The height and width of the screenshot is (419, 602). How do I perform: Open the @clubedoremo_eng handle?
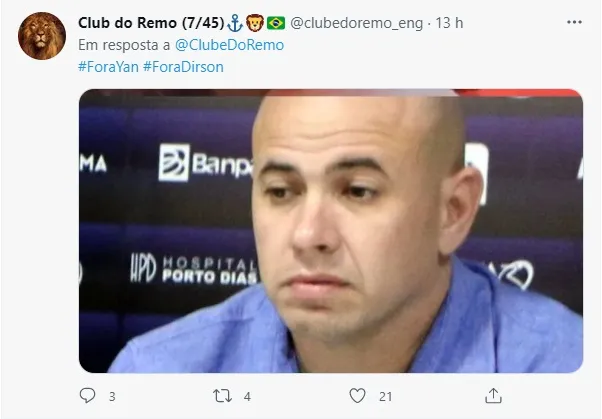(x=357, y=23)
